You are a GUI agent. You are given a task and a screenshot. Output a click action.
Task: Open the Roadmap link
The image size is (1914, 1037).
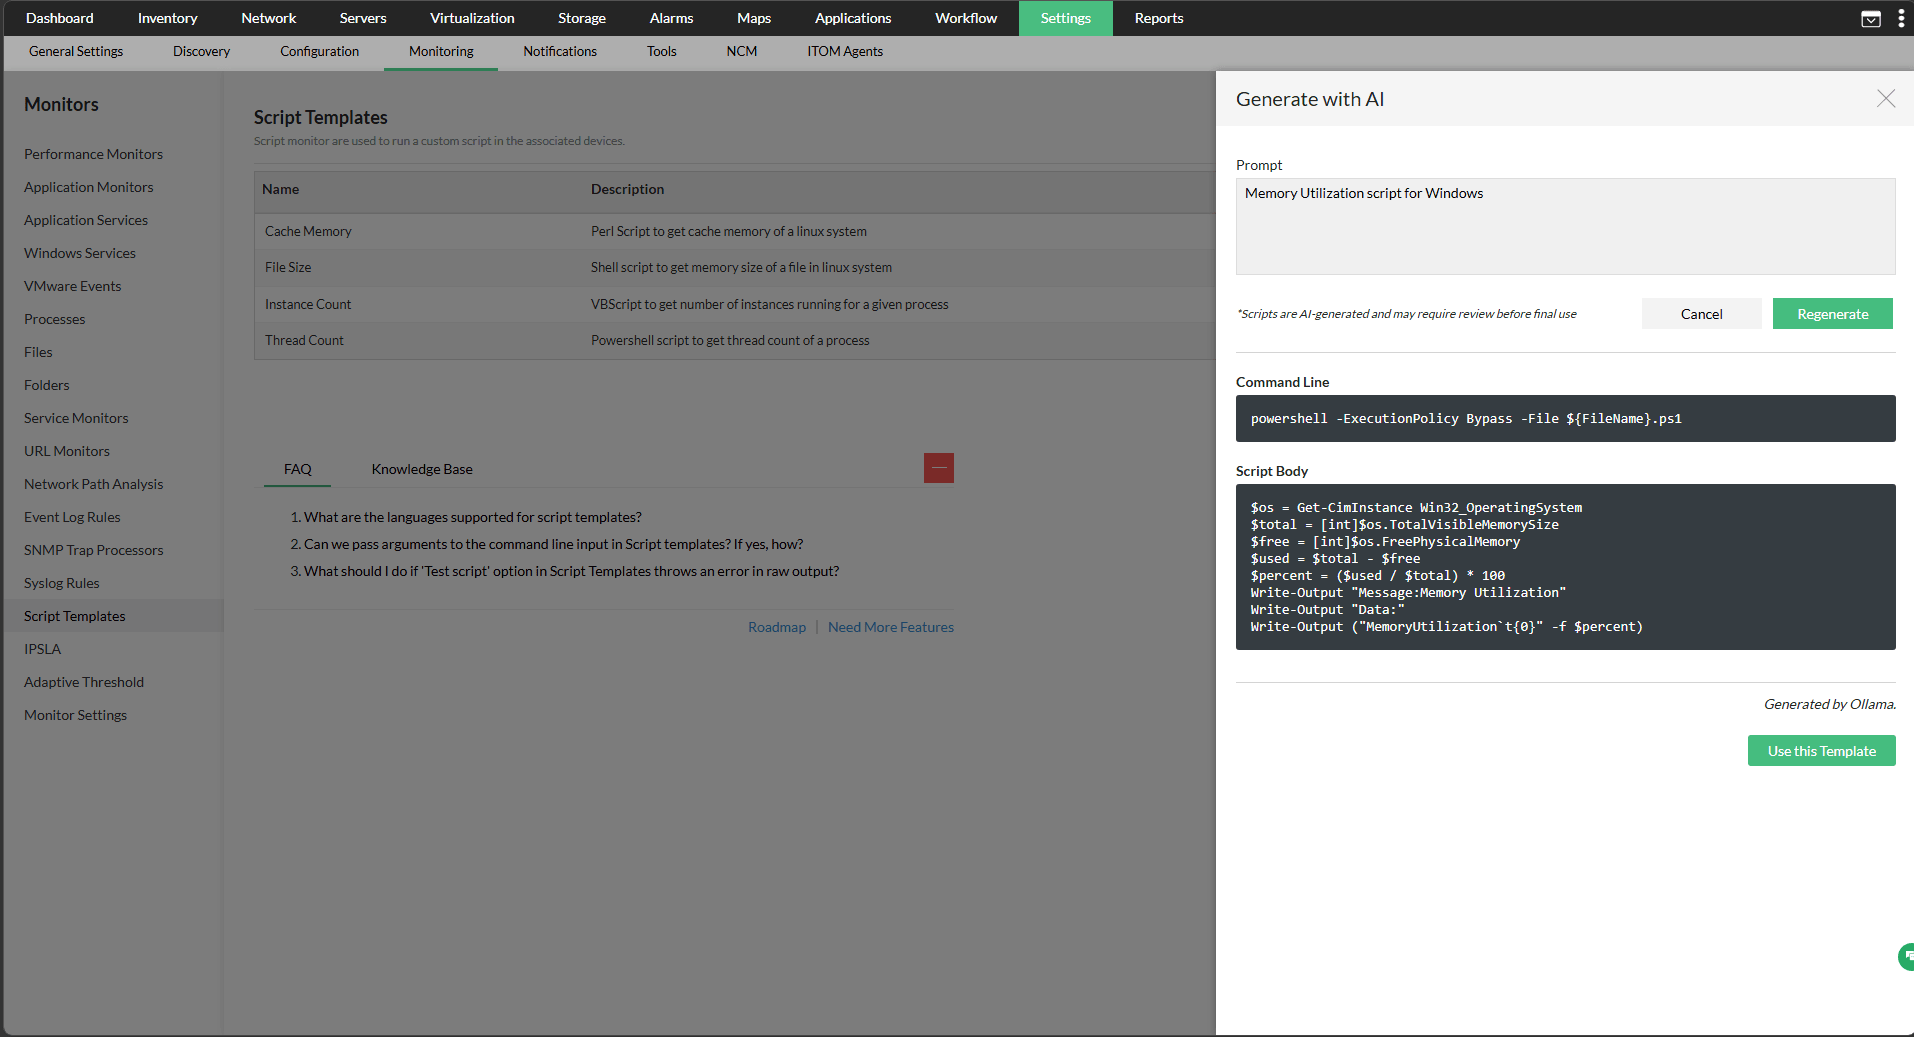pyautogui.click(x=776, y=627)
